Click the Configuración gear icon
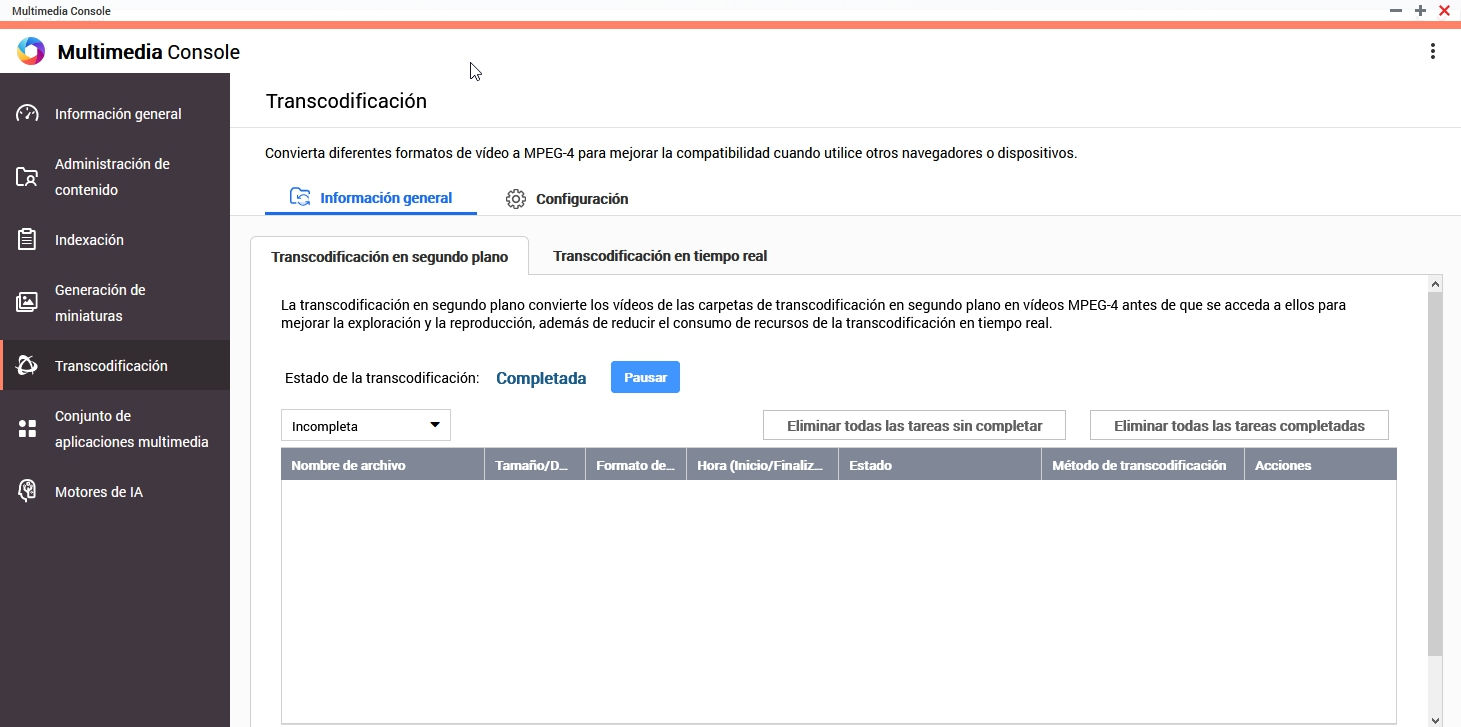The image size is (1461, 727). coord(516,199)
